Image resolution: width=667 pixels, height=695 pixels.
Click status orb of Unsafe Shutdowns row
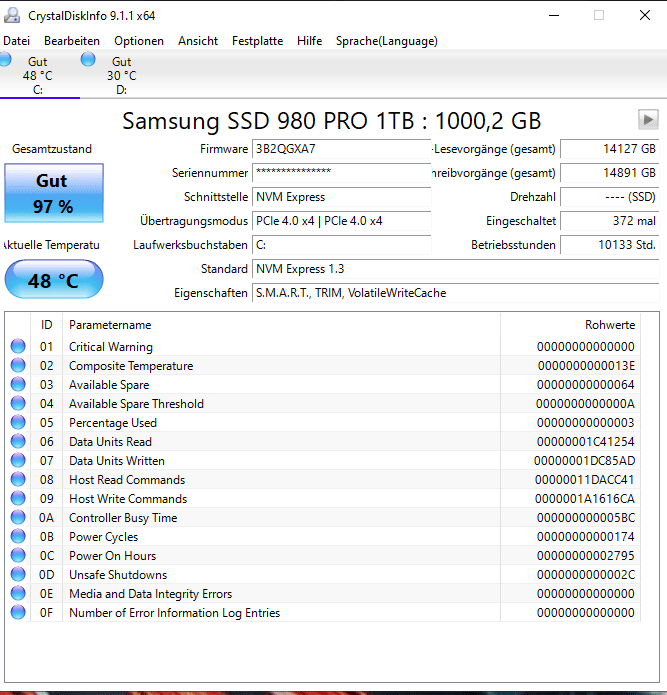tap(18, 574)
